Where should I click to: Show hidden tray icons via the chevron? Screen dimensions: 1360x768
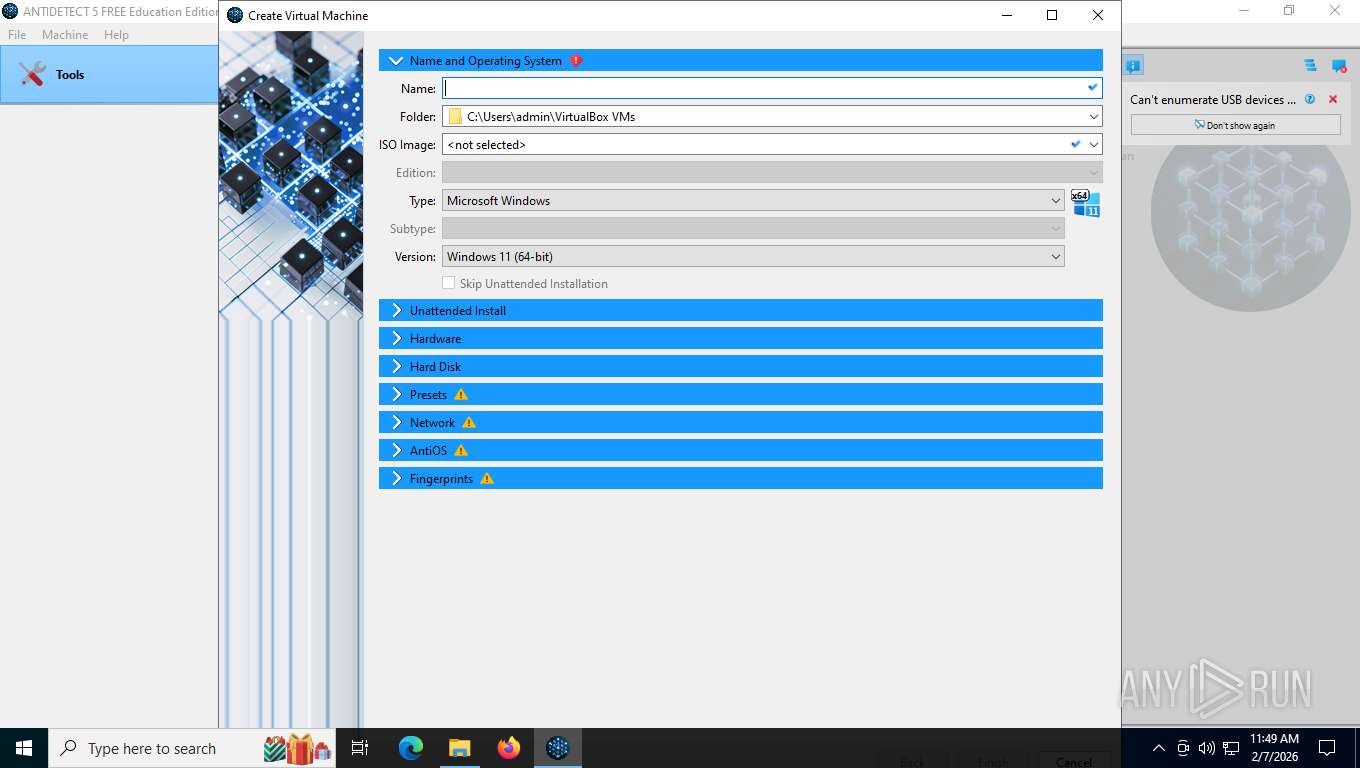point(1159,748)
